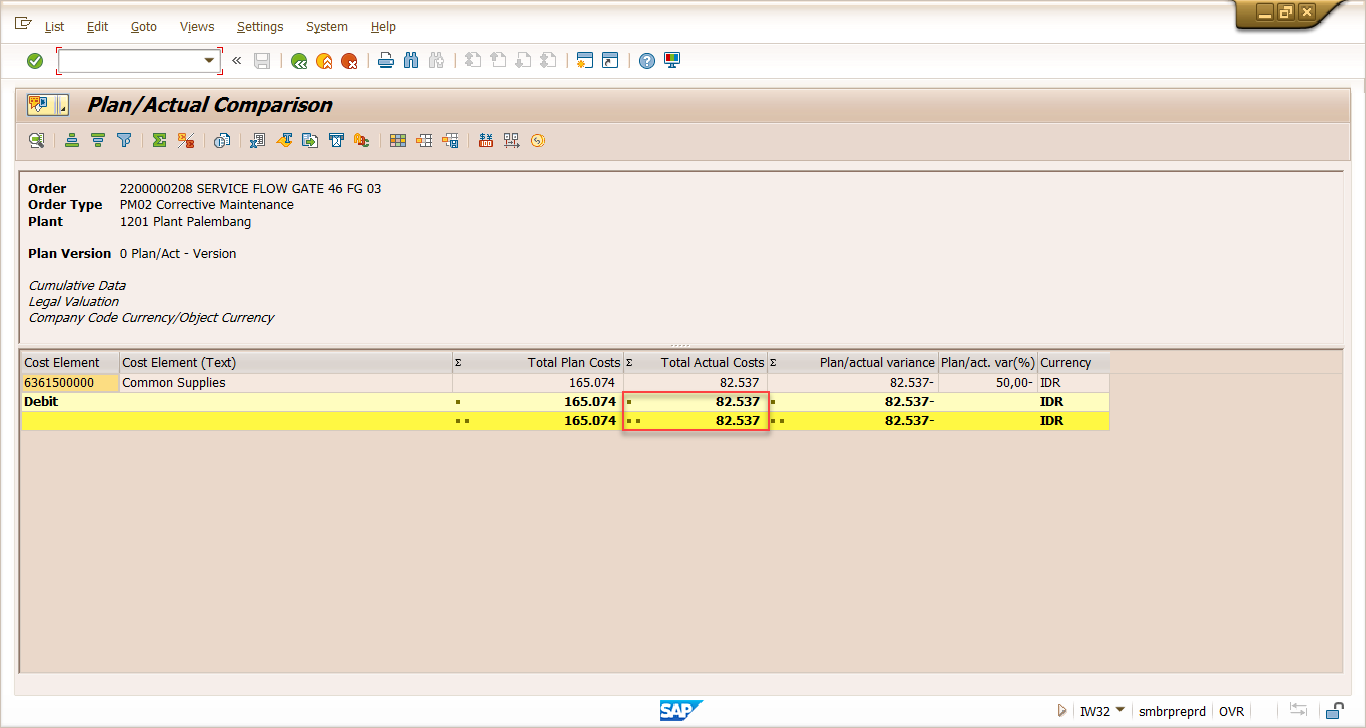Click the Sigma total icon in ALV toolbar
1366x728 pixels.
point(159,141)
